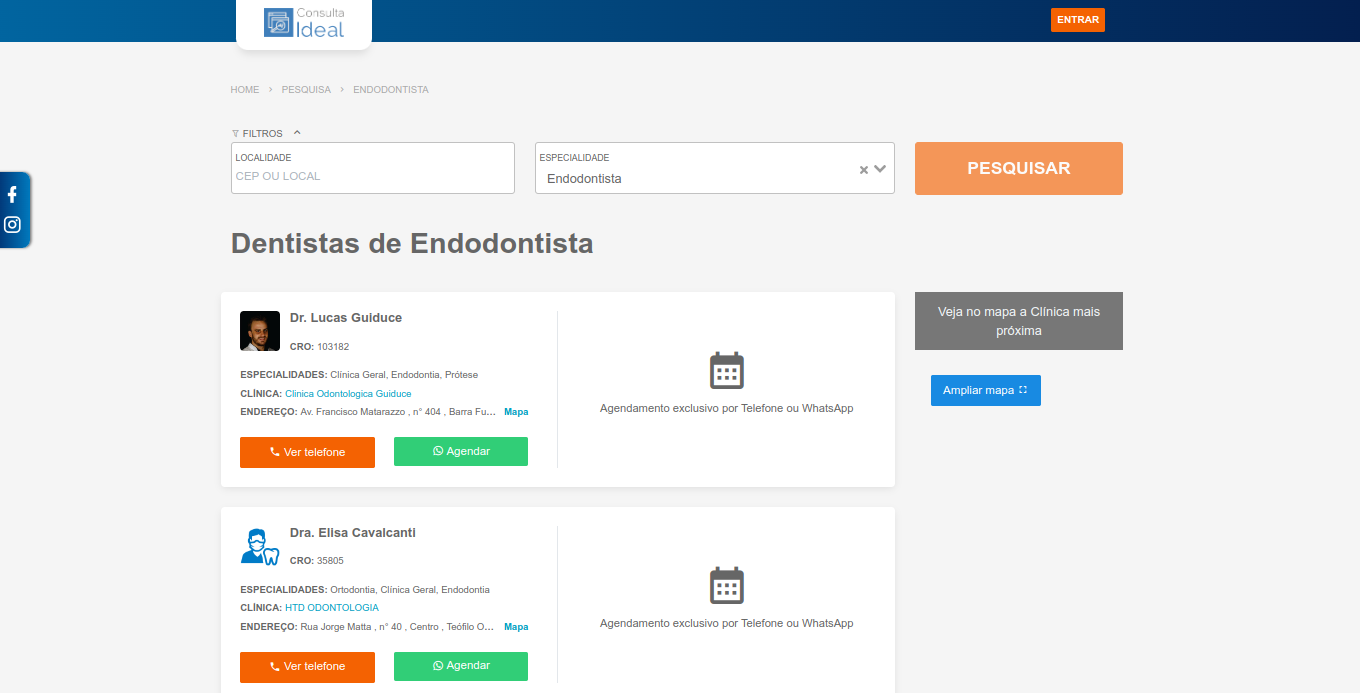Screen dimensions: 1360x693
Task: Open the Facebook icon in side panel
Action: 12,195
